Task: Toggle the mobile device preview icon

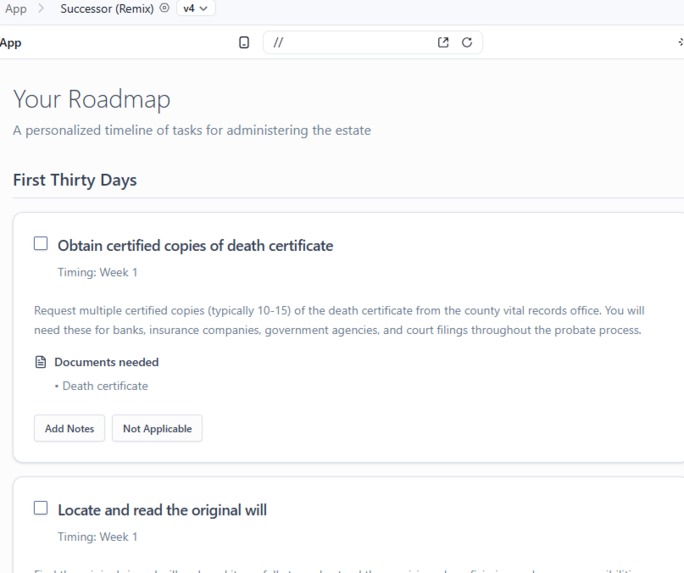Action: pos(244,43)
